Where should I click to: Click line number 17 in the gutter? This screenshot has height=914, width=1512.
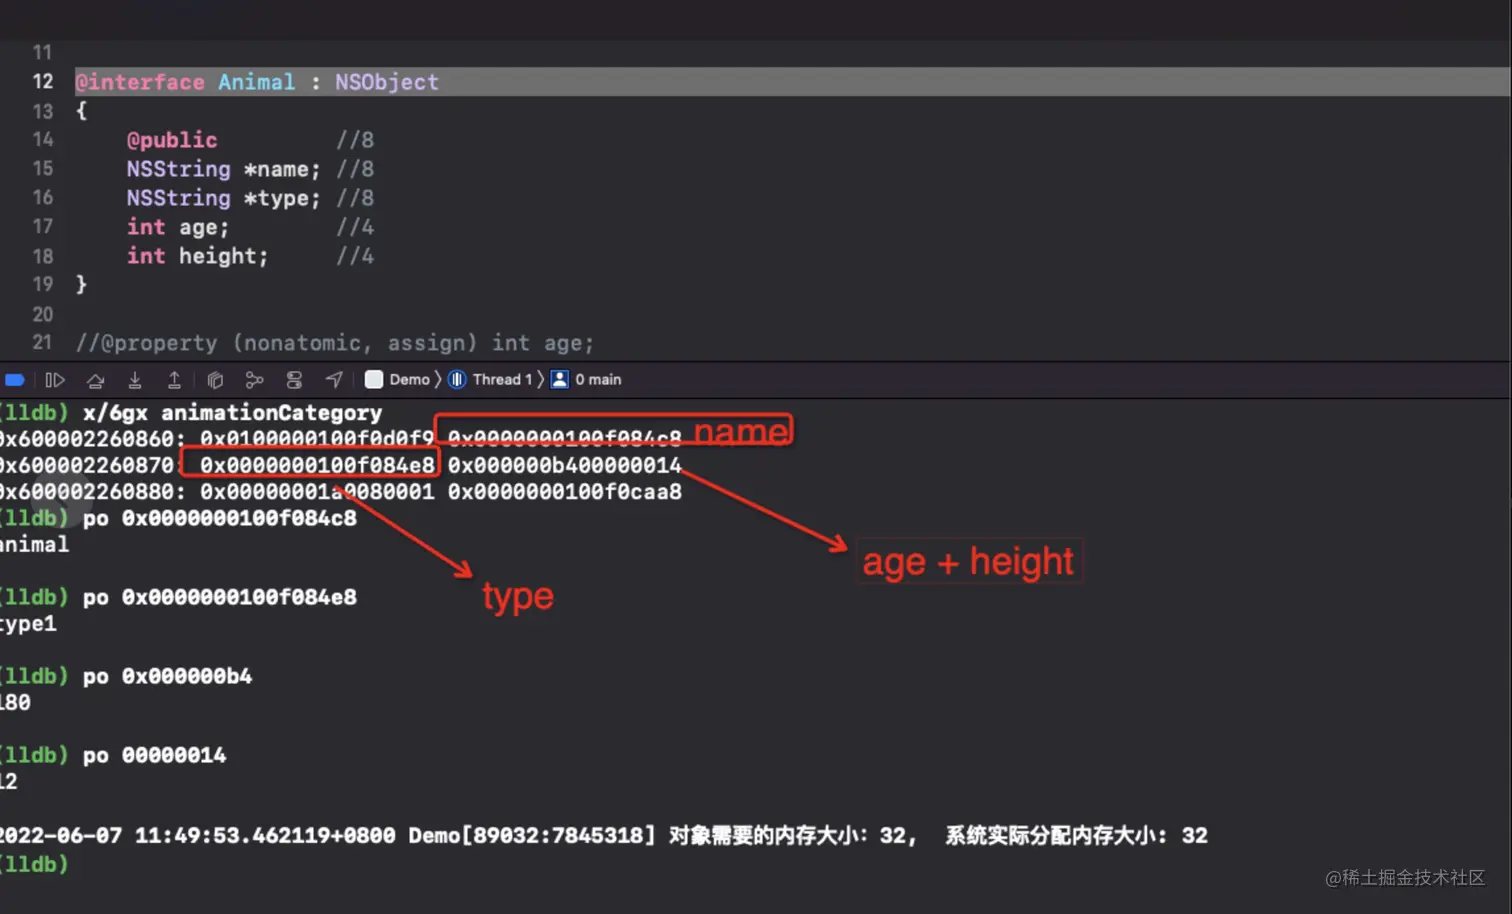point(42,227)
